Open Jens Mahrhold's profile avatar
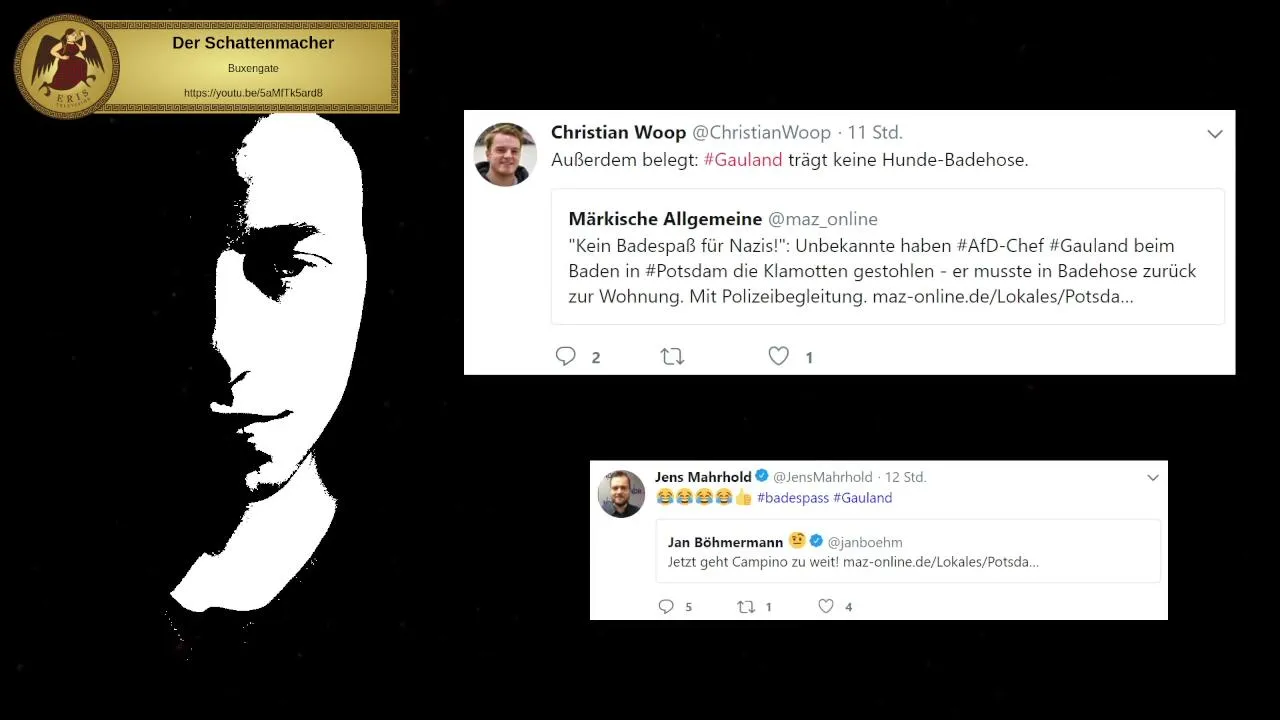This screenshot has width=1280, height=720. [621, 493]
